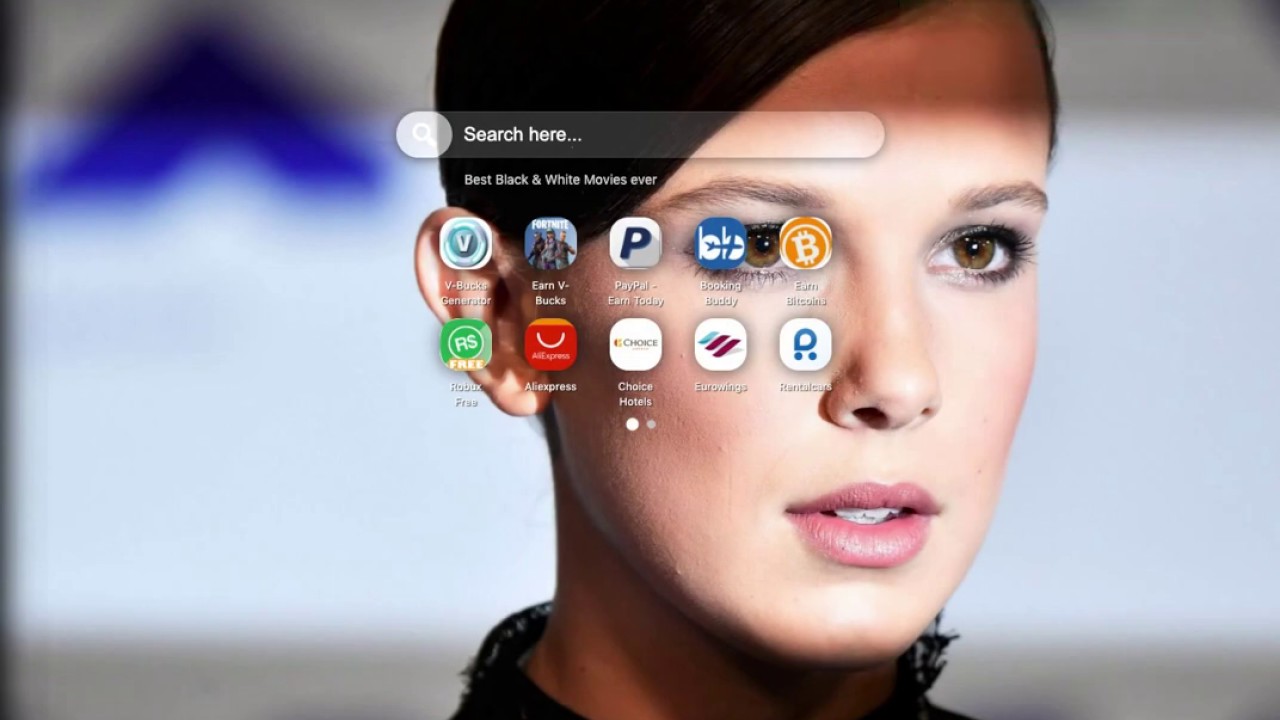1280x720 pixels.
Task: Open the Rentalcars shortcut
Action: (805, 344)
